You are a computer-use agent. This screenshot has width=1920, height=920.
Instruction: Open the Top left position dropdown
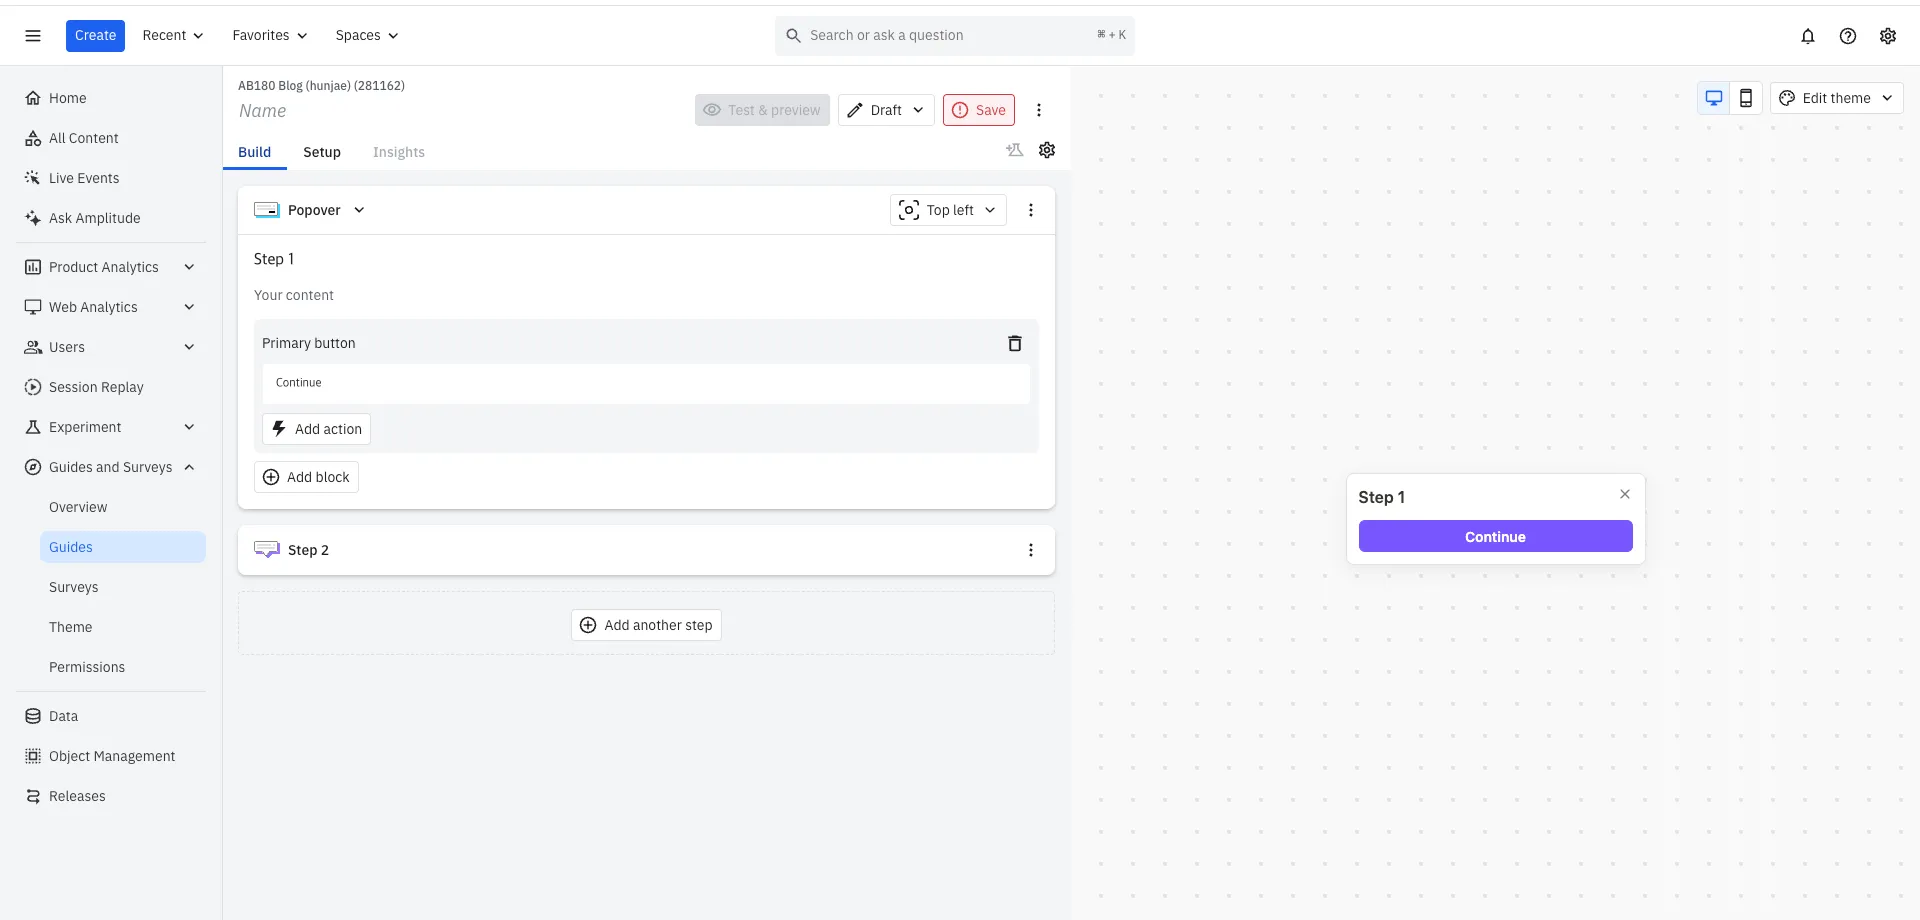[x=948, y=210]
